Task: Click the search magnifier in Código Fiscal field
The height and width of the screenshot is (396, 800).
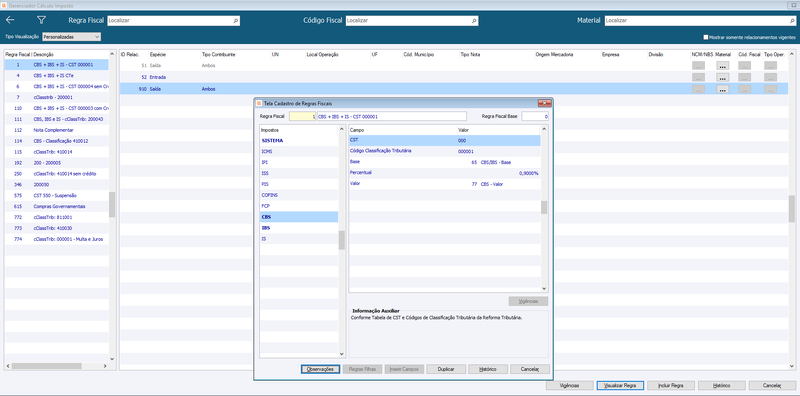Action: (x=474, y=21)
